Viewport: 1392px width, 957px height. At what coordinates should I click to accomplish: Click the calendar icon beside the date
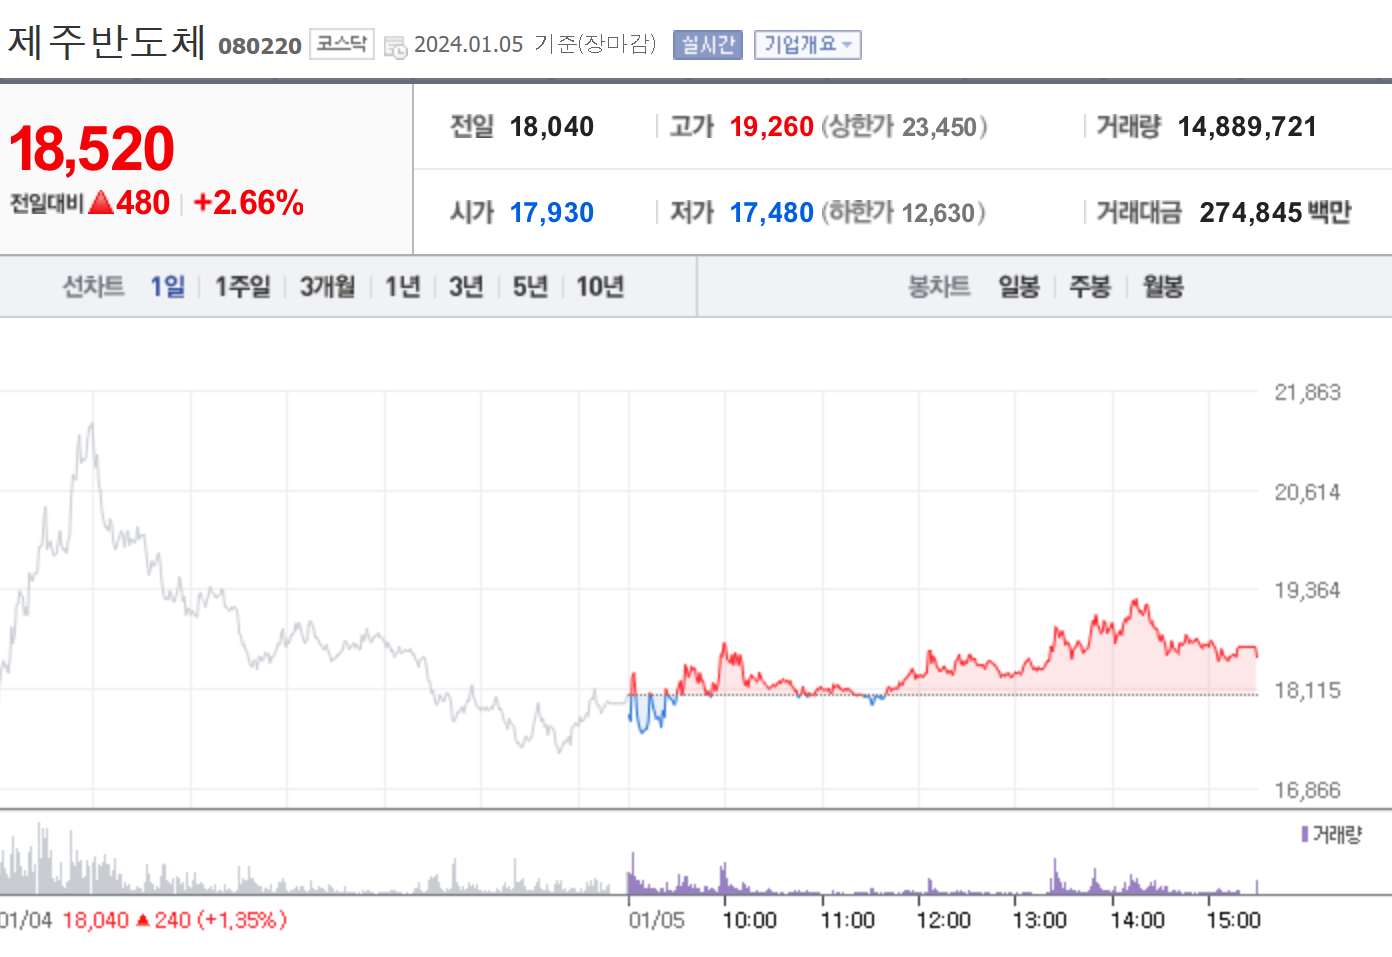[x=395, y=46]
